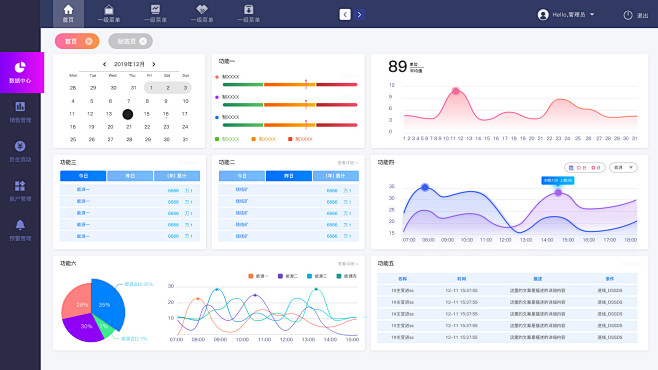
Task: Click the 89 value above monthly chart
Action: [x=397, y=67]
